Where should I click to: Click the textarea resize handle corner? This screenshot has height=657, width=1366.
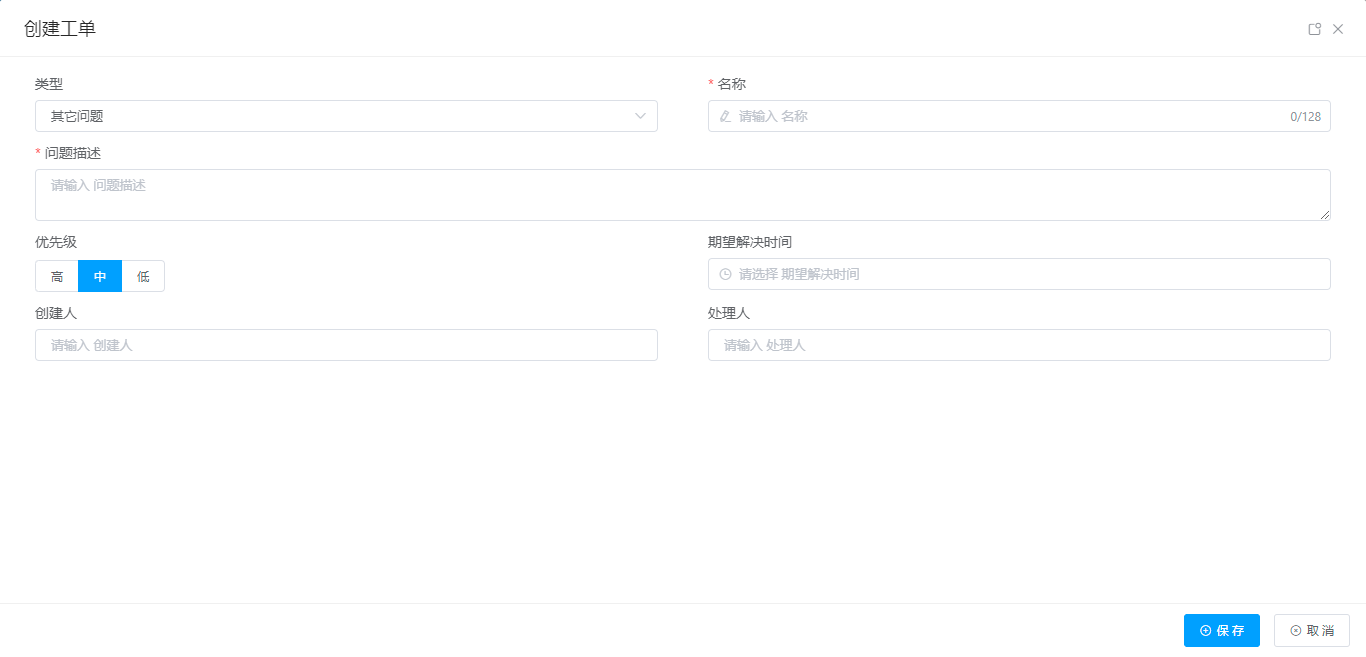click(x=1325, y=215)
